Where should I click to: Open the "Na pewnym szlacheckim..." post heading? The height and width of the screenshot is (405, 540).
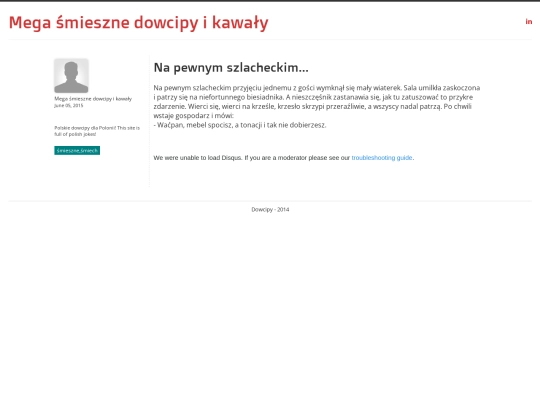231,68
